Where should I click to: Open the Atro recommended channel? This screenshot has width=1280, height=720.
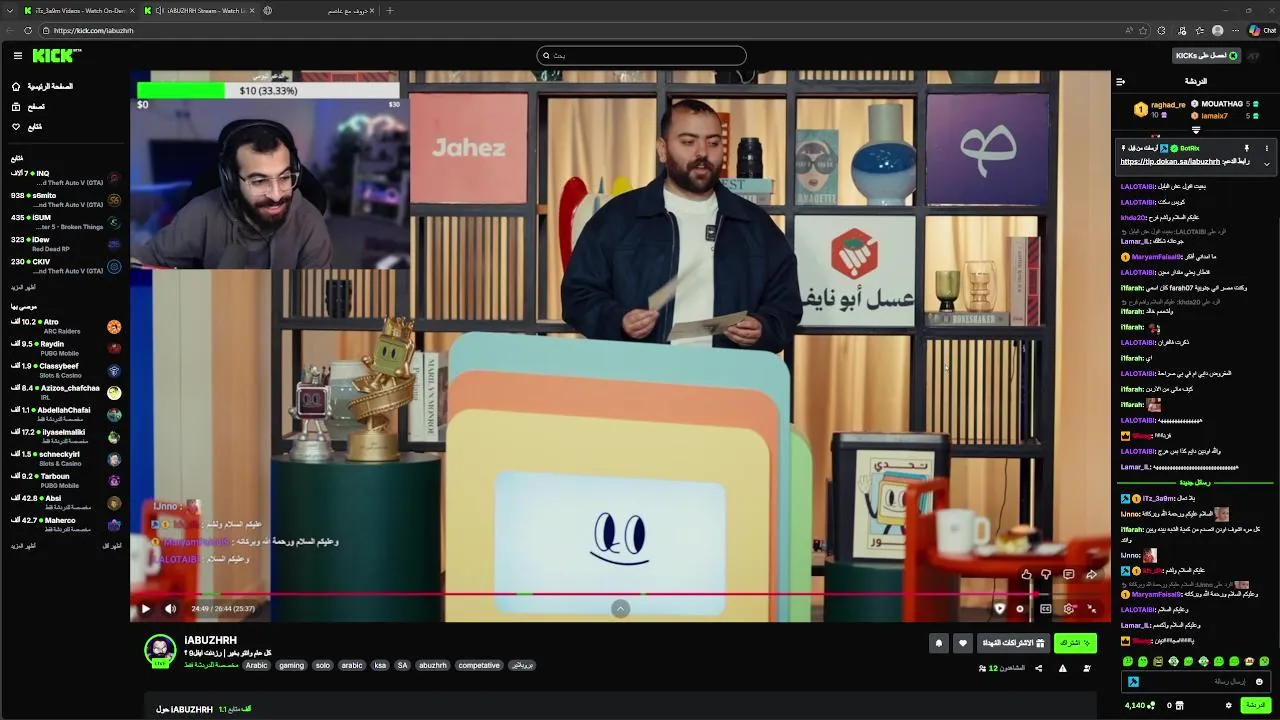click(x=65, y=326)
